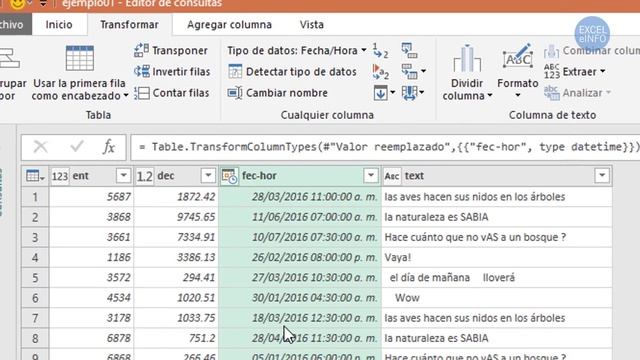Click Usar la primera fila como encabezado icon
Viewport: 640px width, 360px height.
coord(80,58)
